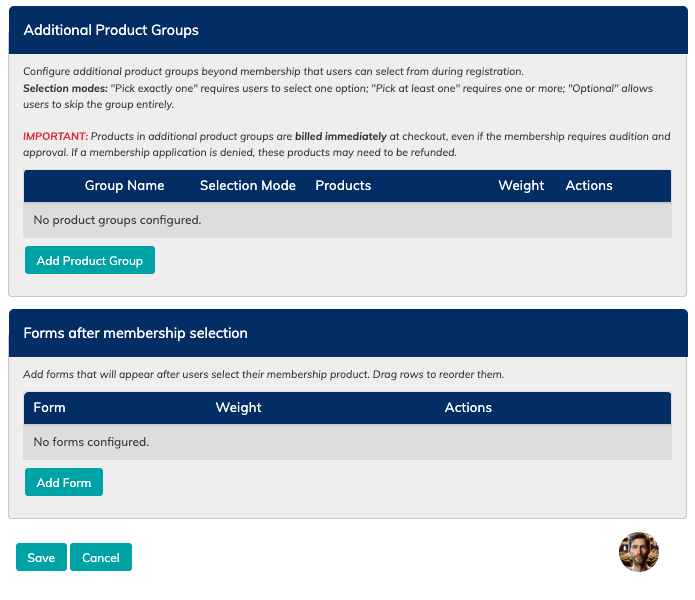This screenshot has height=600, width=695.
Task: Click the red IMPORTANT warning label
Action: [56, 136]
